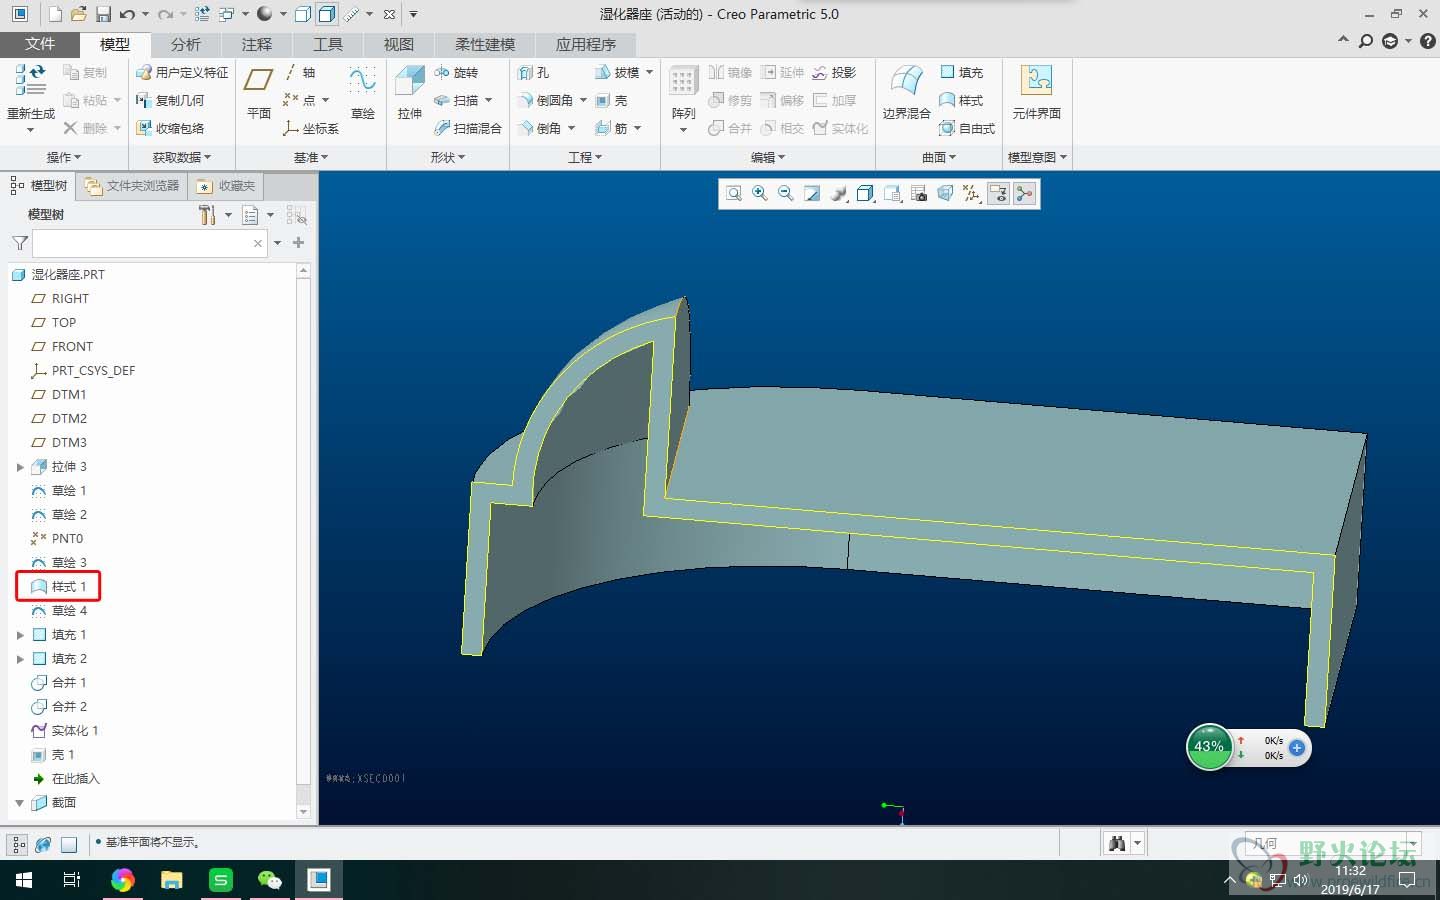Expand the 填充 1 tree node
Screen dimensions: 1440x900
20,635
